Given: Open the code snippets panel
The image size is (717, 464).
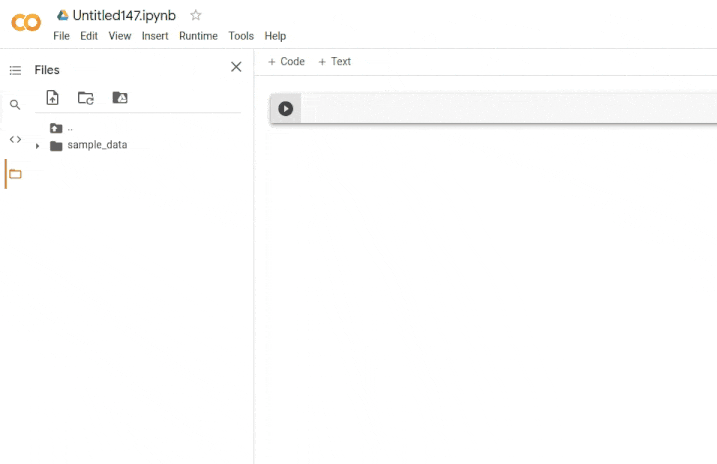Looking at the screenshot, I should click(15, 139).
